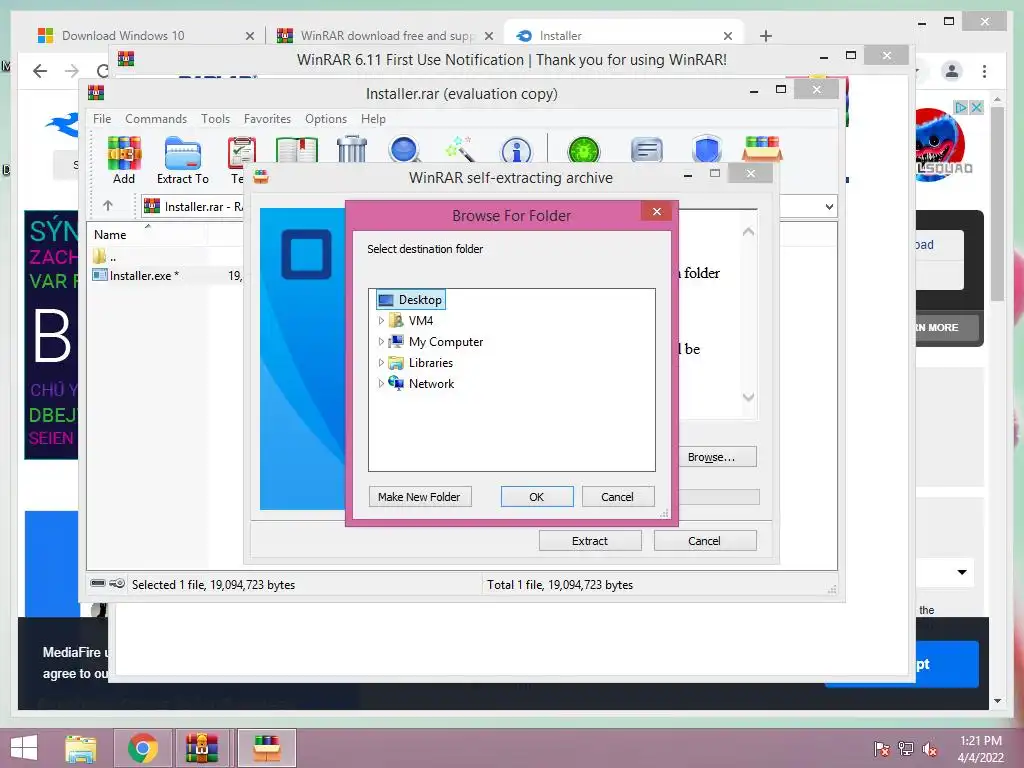The image size is (1024, 768).
Task: Open Windows Start button
Action: click(x=24, y=748)
